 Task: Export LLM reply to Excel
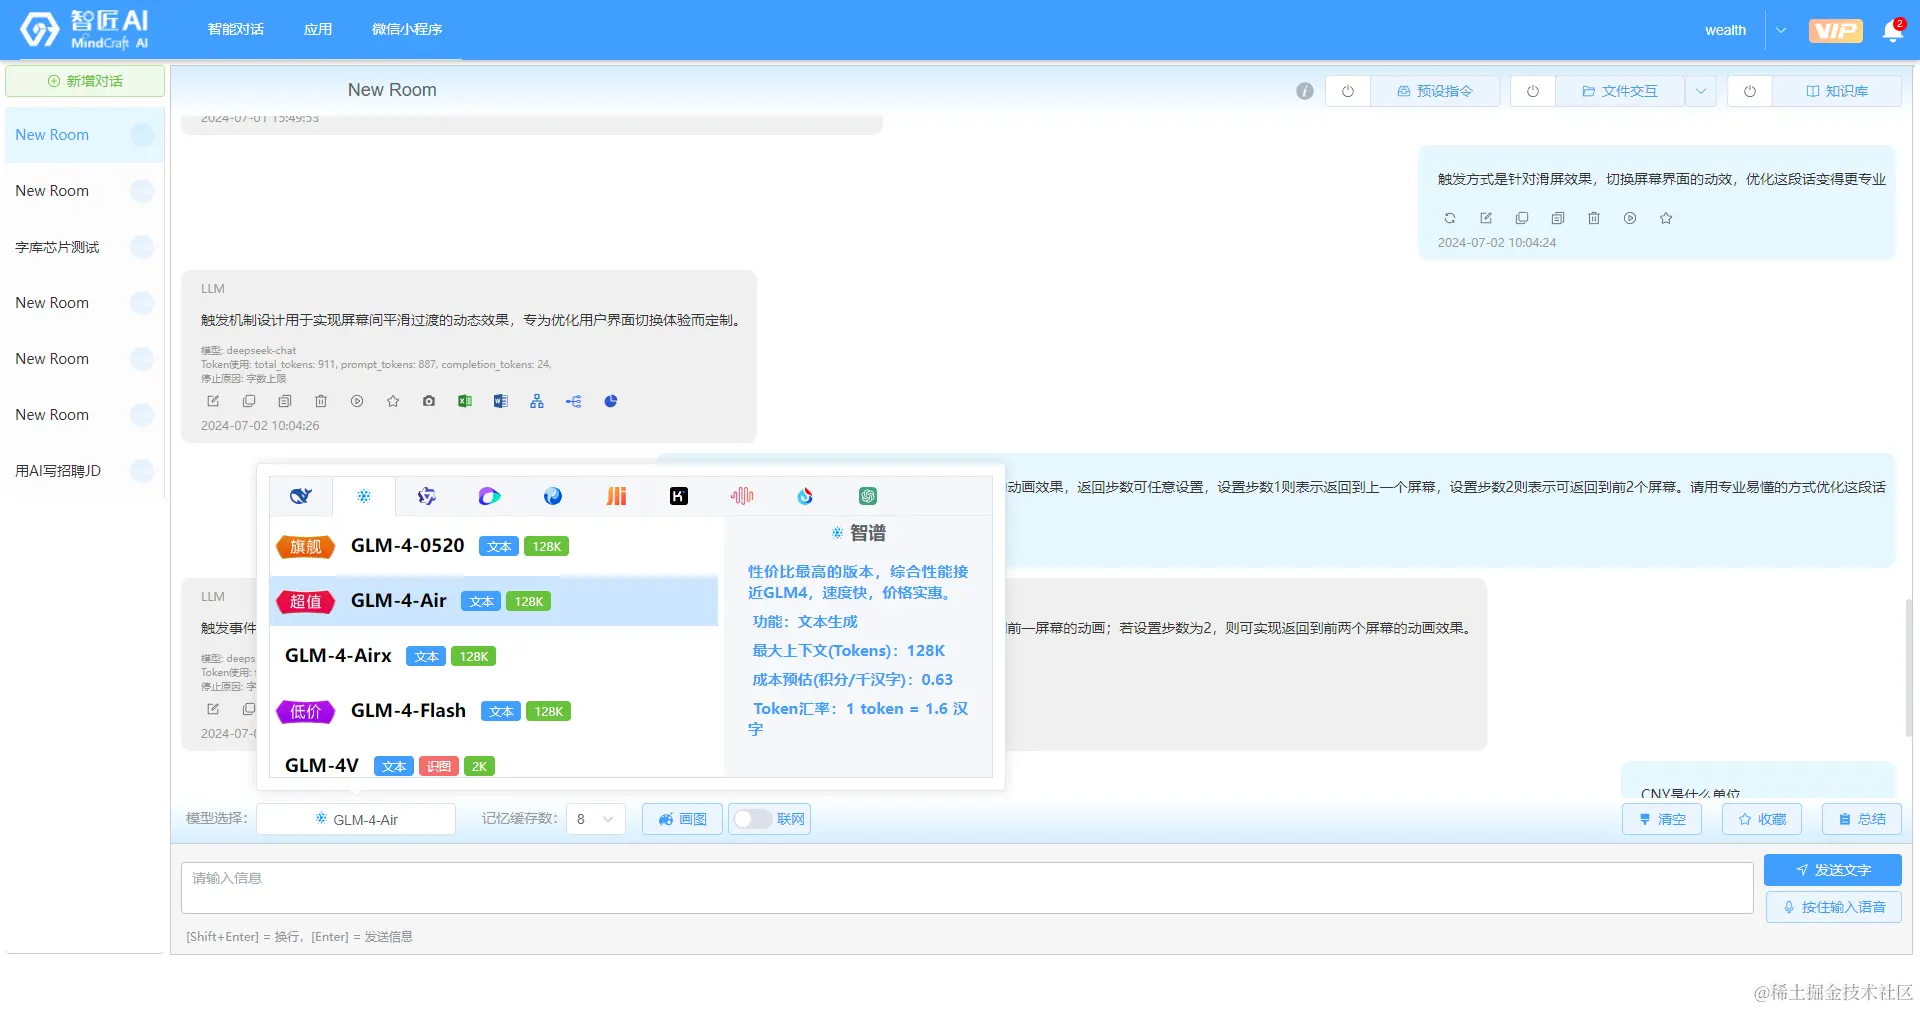click(465, 401)
